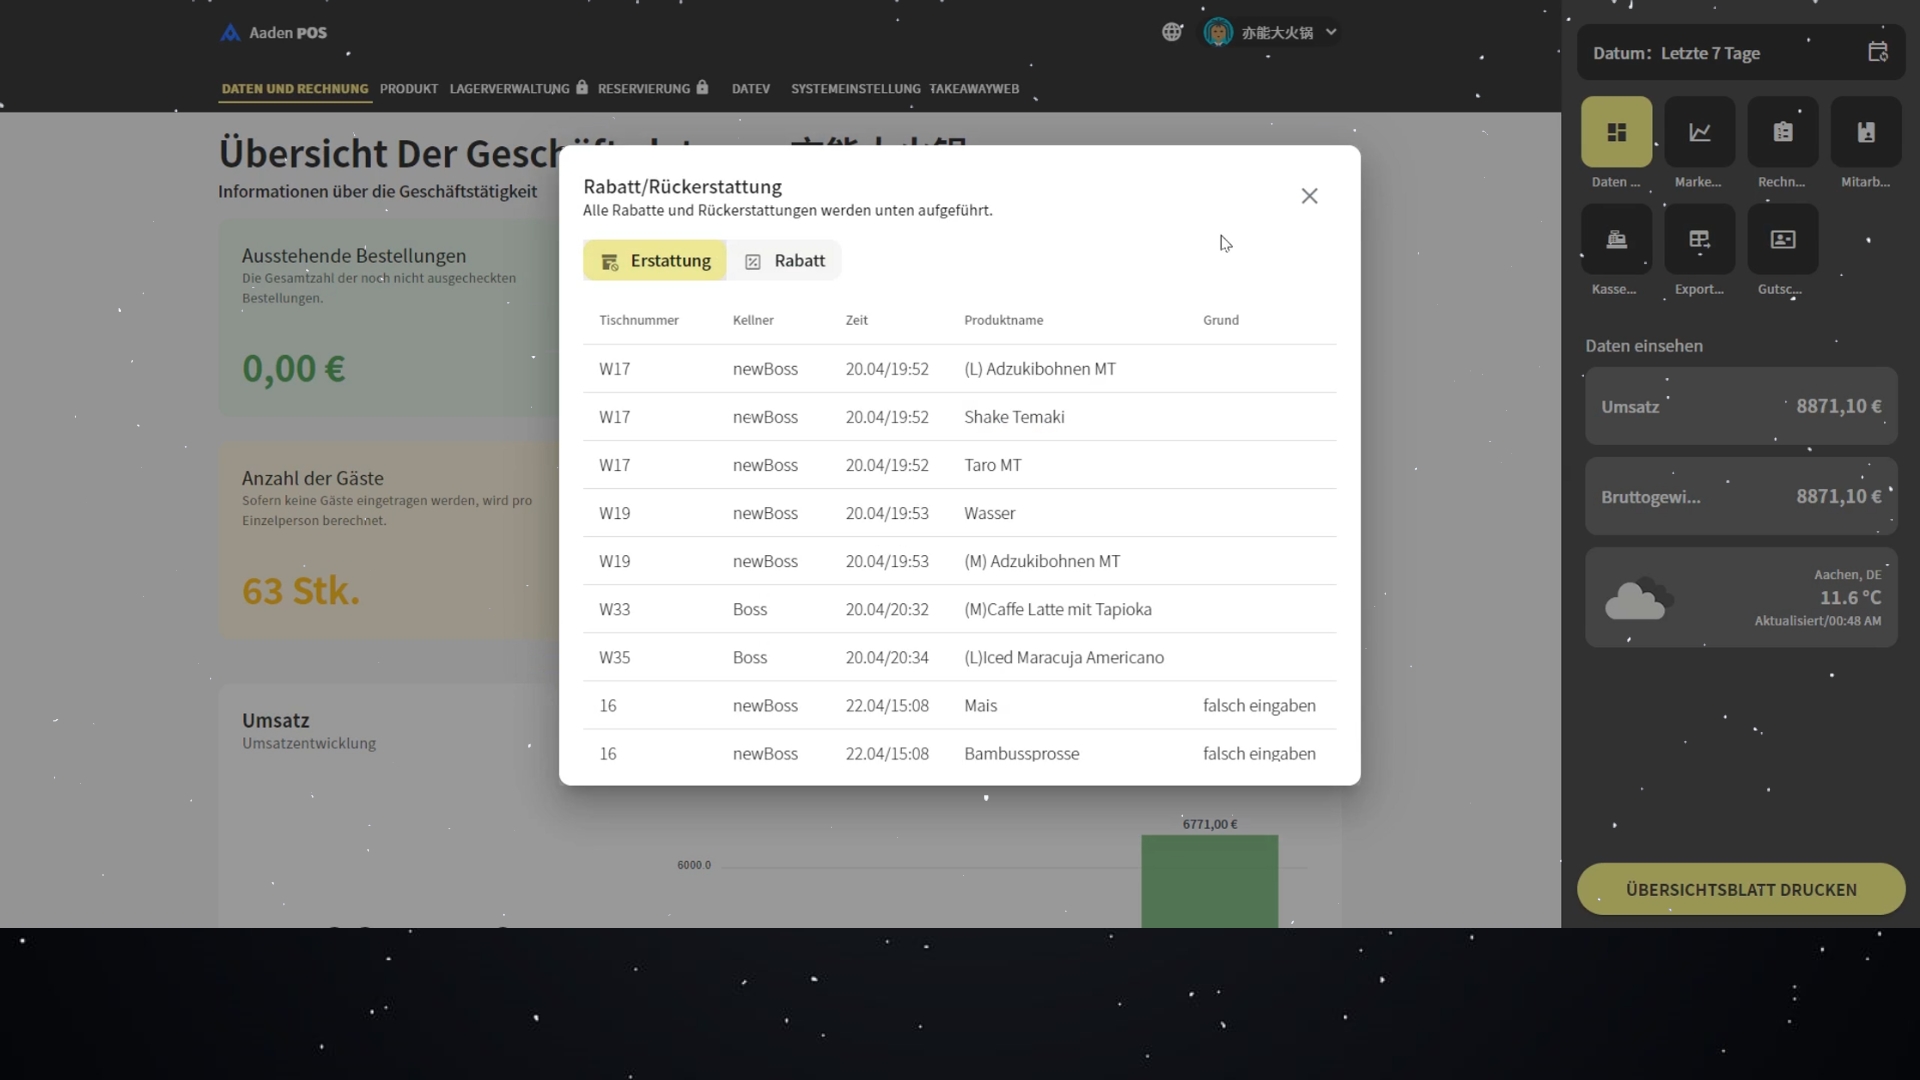
Task: Click the calendar icon beside Datum
Action: (1877, 52)
